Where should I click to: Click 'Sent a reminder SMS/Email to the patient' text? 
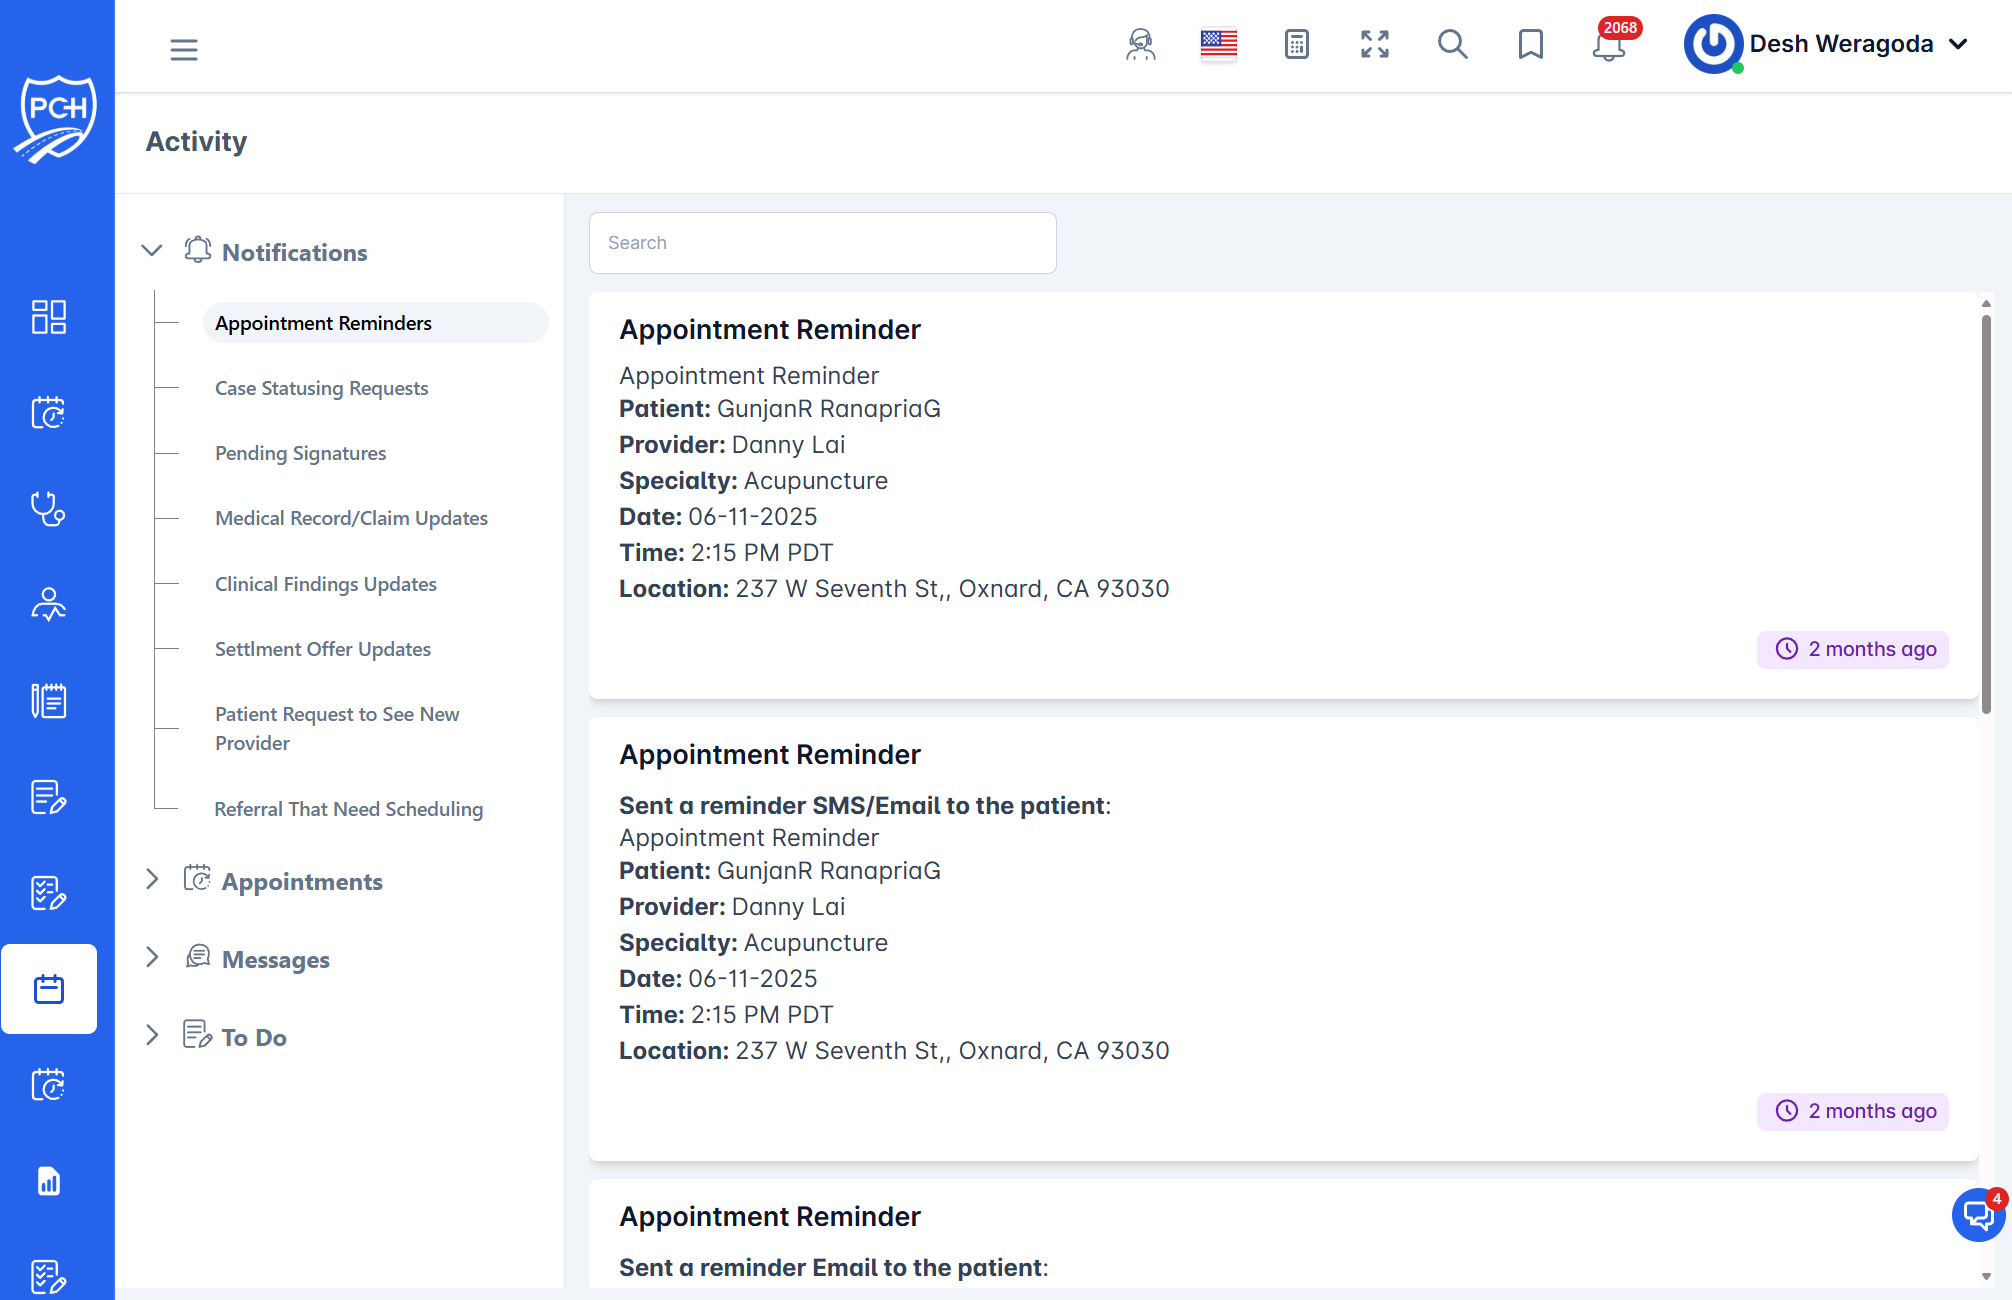(864, 805)
